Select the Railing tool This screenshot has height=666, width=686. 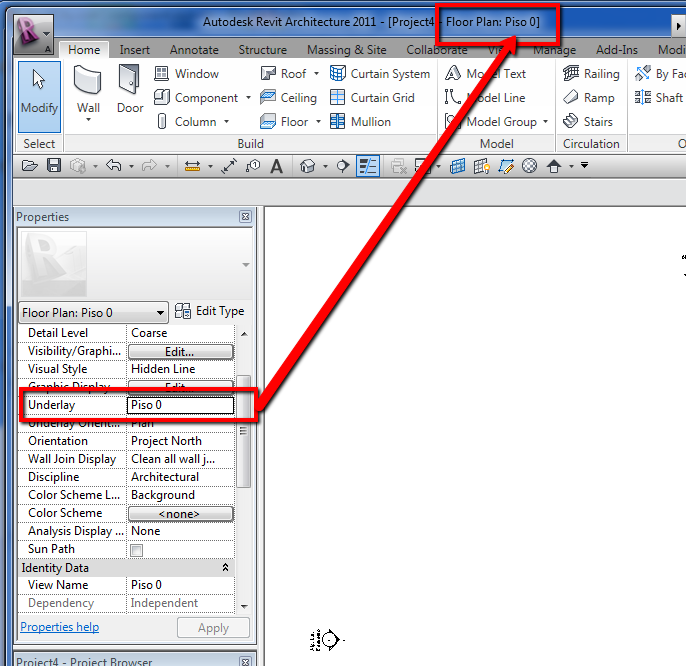point(591,74)
